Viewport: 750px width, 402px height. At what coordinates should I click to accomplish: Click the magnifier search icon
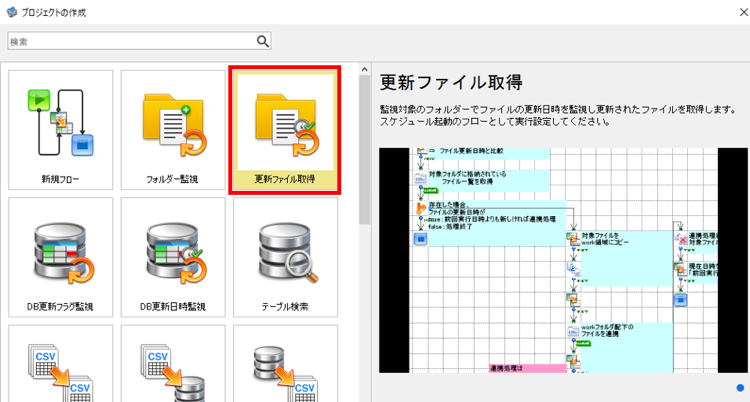coord(263,41)
